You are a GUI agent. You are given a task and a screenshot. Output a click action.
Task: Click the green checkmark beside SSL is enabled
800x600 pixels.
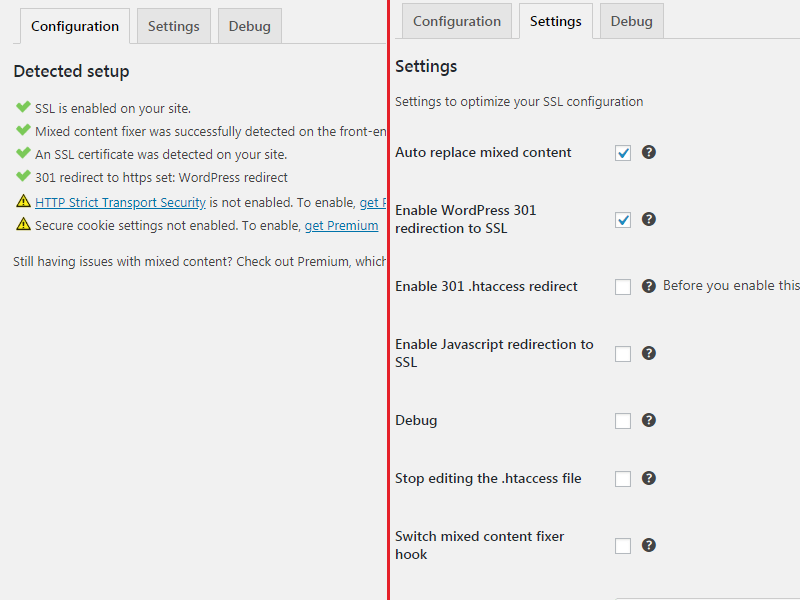tap(22, 108)
